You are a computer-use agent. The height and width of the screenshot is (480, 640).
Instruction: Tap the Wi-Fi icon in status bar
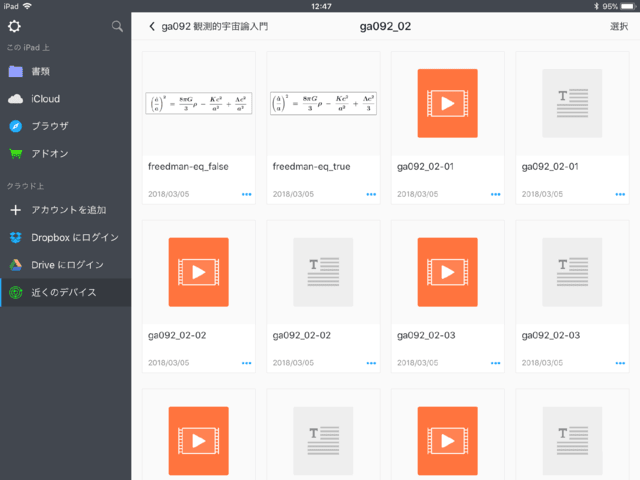[x=27, y=6]
